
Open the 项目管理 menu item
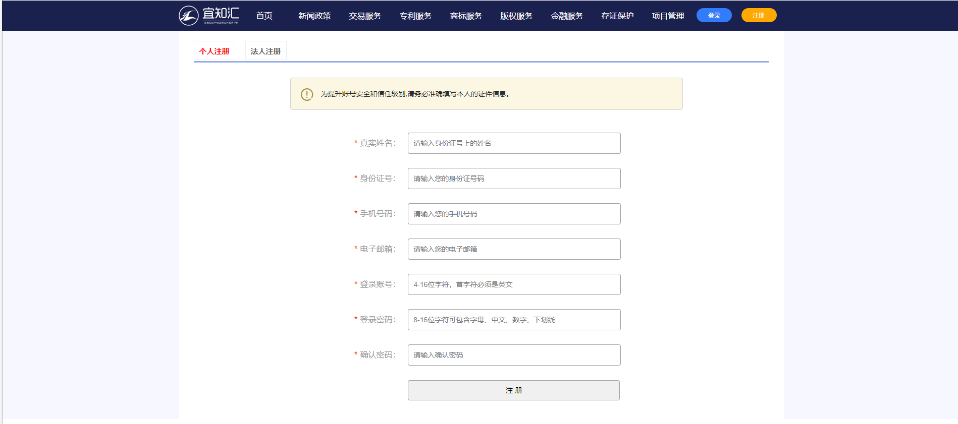click(x=668, y=16)
